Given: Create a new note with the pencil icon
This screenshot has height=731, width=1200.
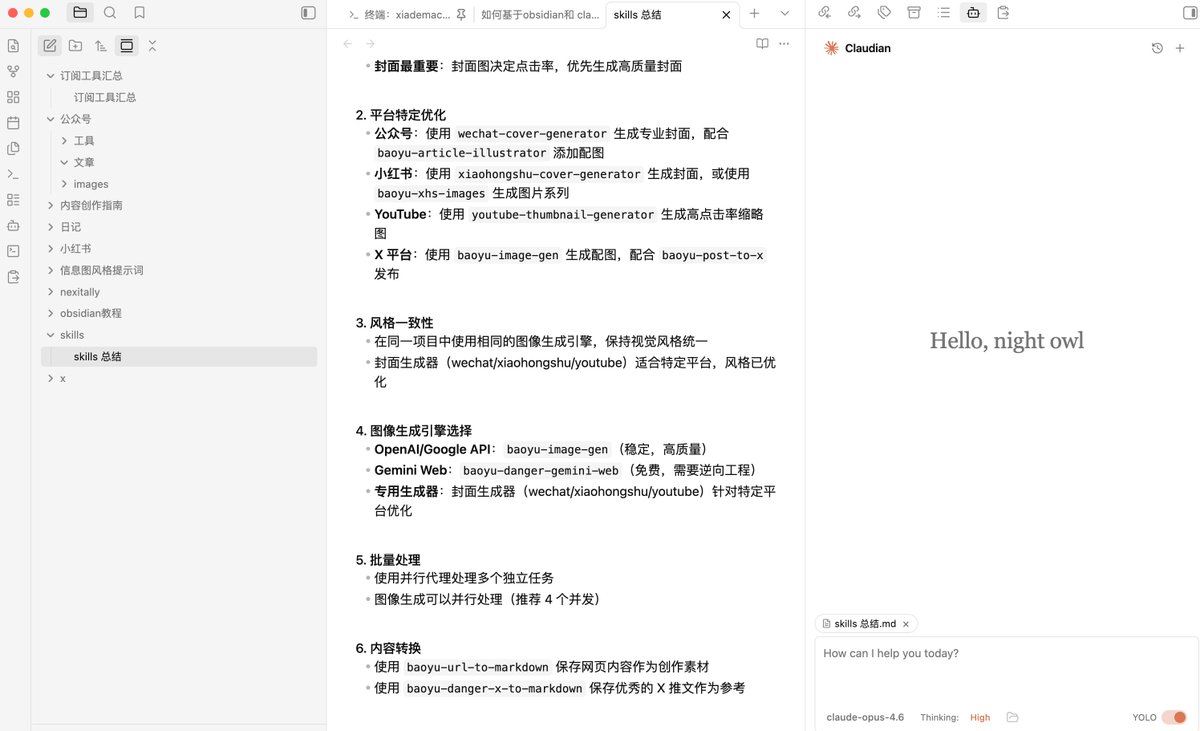Looking at the screenshot, I should (x=49, y=45).
